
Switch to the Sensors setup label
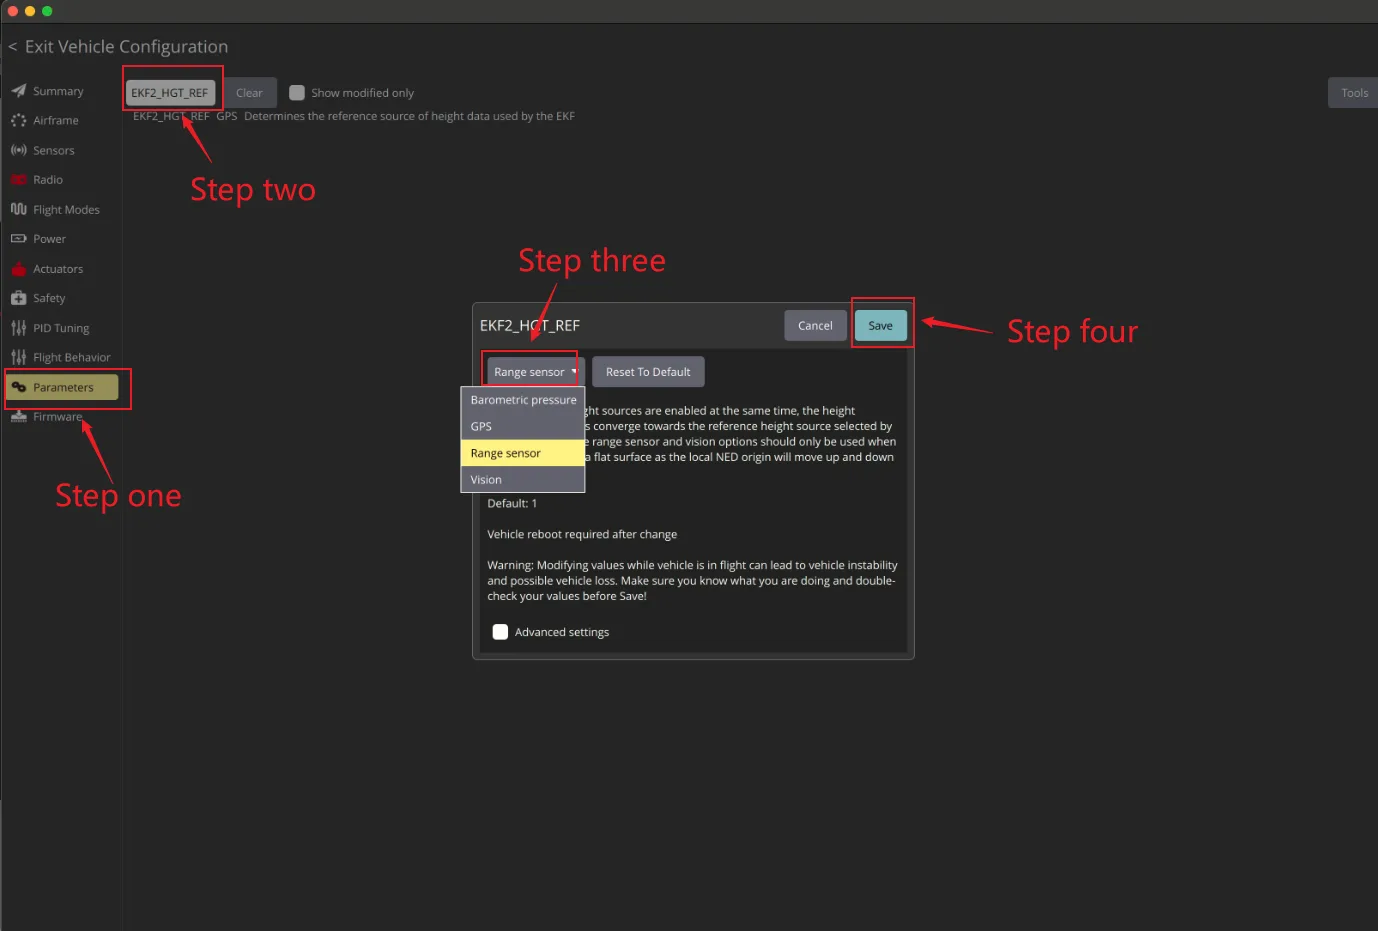pos(54,150)
